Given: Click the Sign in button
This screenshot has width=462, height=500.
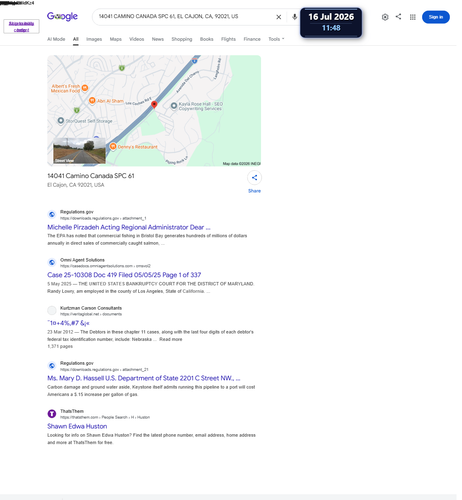Looking at the screenshot, I should point(436,17).
